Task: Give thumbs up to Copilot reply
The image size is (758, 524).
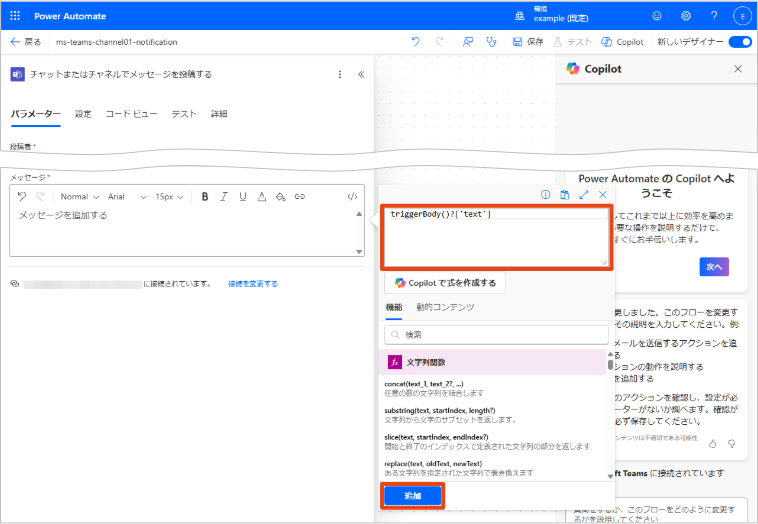Action: [x=713, y=443]
